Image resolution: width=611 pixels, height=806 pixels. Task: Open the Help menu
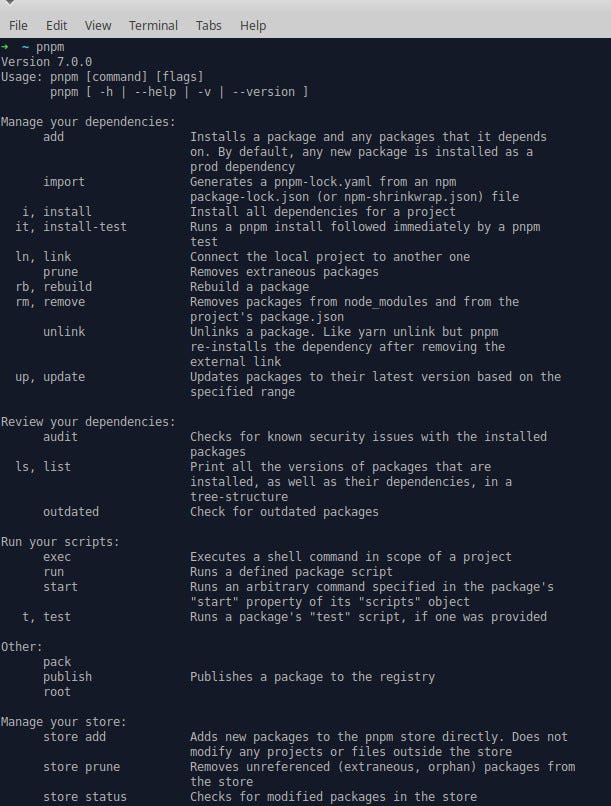[251, 25]
